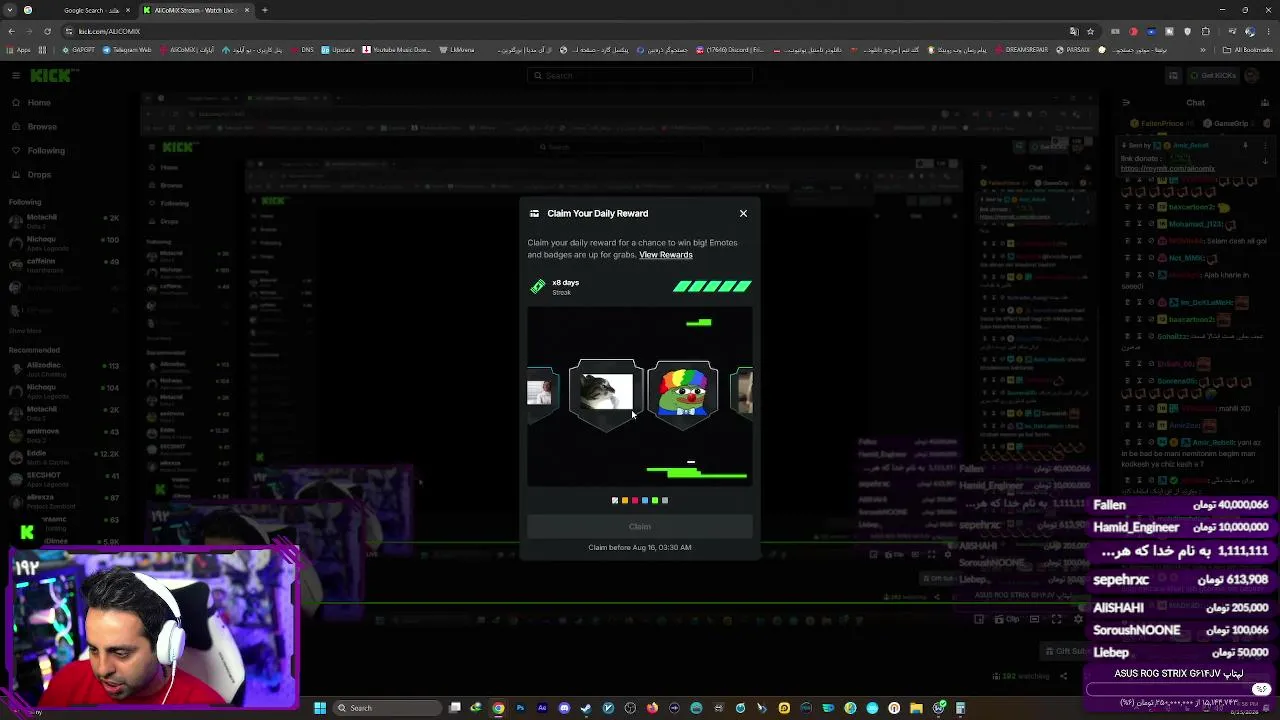
Task: Open Chrome three-dot menu
Action: coord(1269,31)
